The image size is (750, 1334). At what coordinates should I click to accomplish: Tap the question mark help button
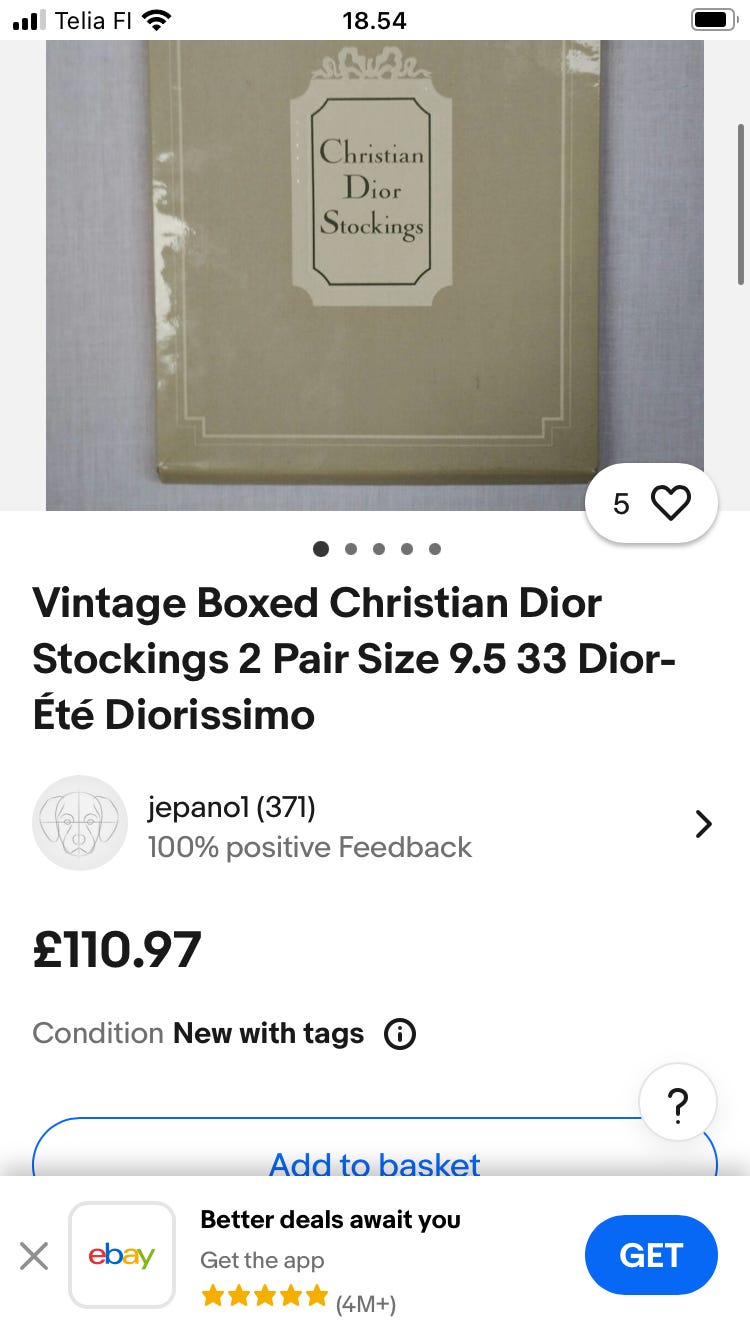click(677, 1104)
